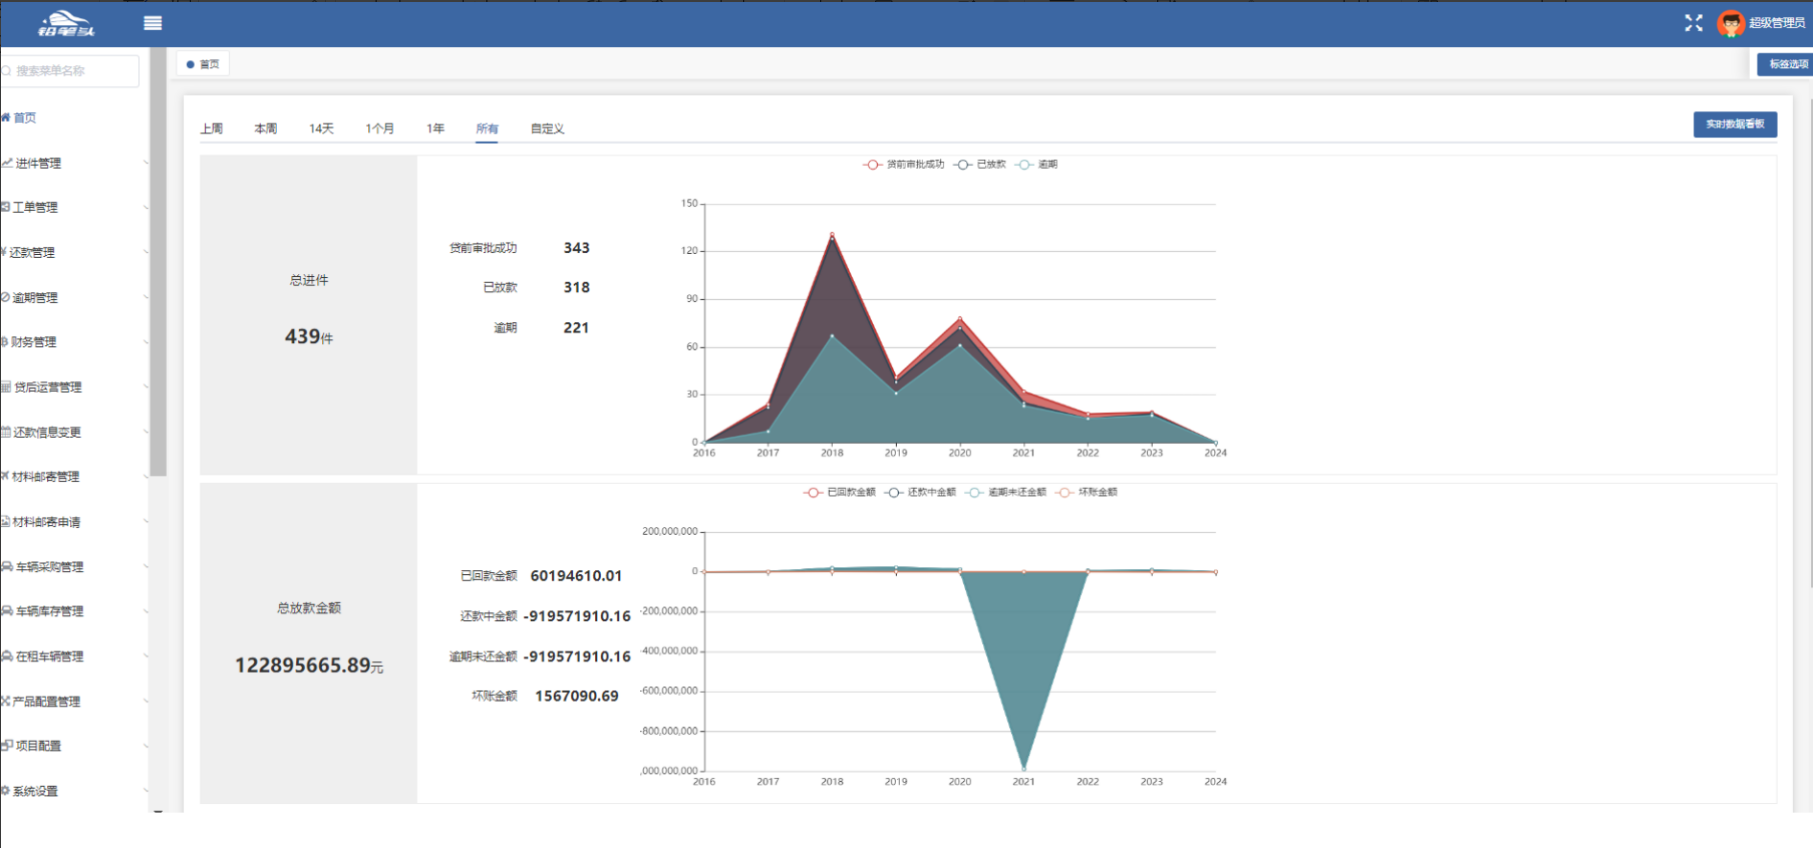
Task: Click the 贷前审批成功 value 343
Action: point(576,248)
